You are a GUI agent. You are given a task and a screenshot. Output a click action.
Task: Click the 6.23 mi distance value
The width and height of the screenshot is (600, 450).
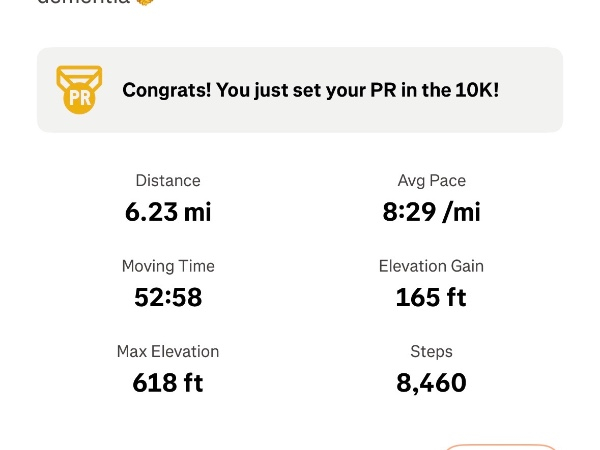168,211
